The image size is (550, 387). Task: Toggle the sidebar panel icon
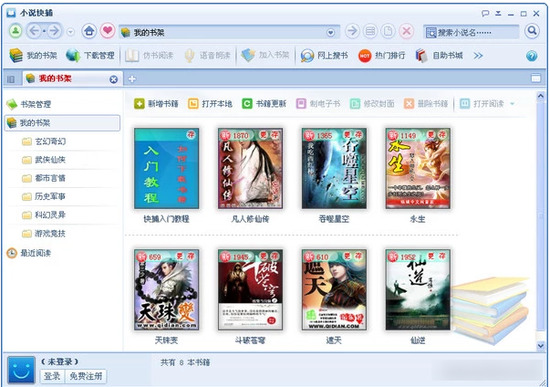[x=11, y=79]
